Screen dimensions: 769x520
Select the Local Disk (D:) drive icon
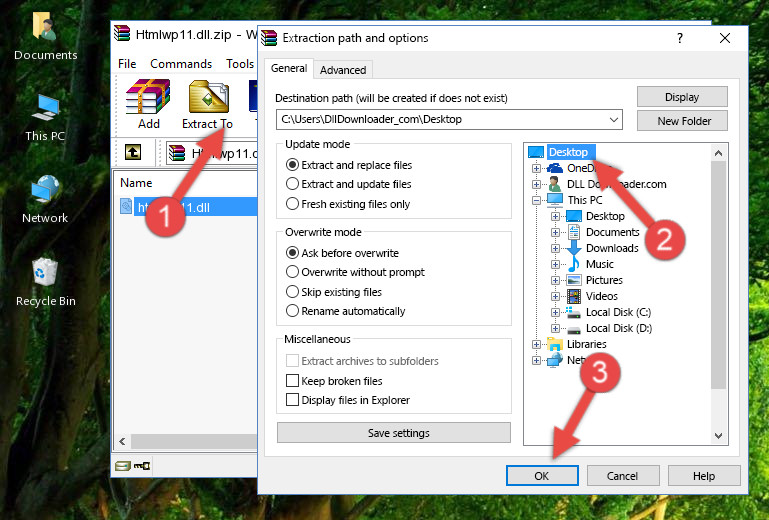click(573, 329)
